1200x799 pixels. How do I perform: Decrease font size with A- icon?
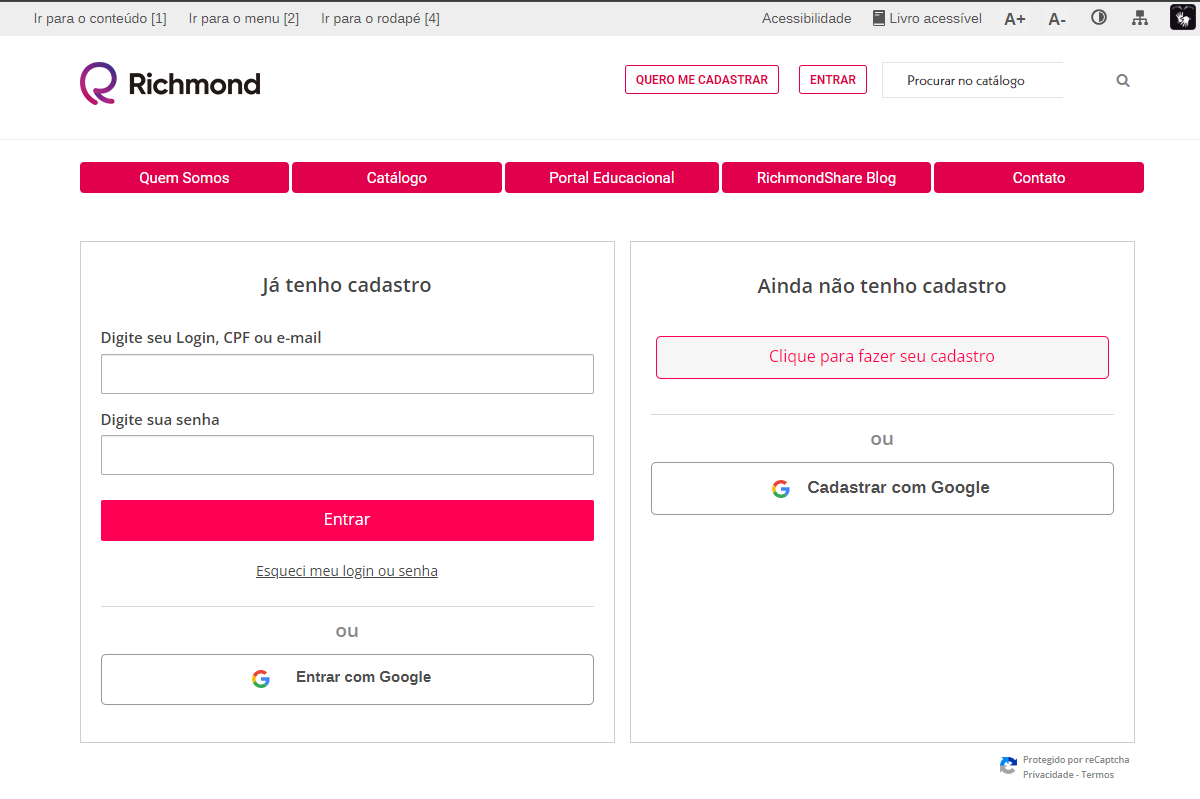[1057, 19]
